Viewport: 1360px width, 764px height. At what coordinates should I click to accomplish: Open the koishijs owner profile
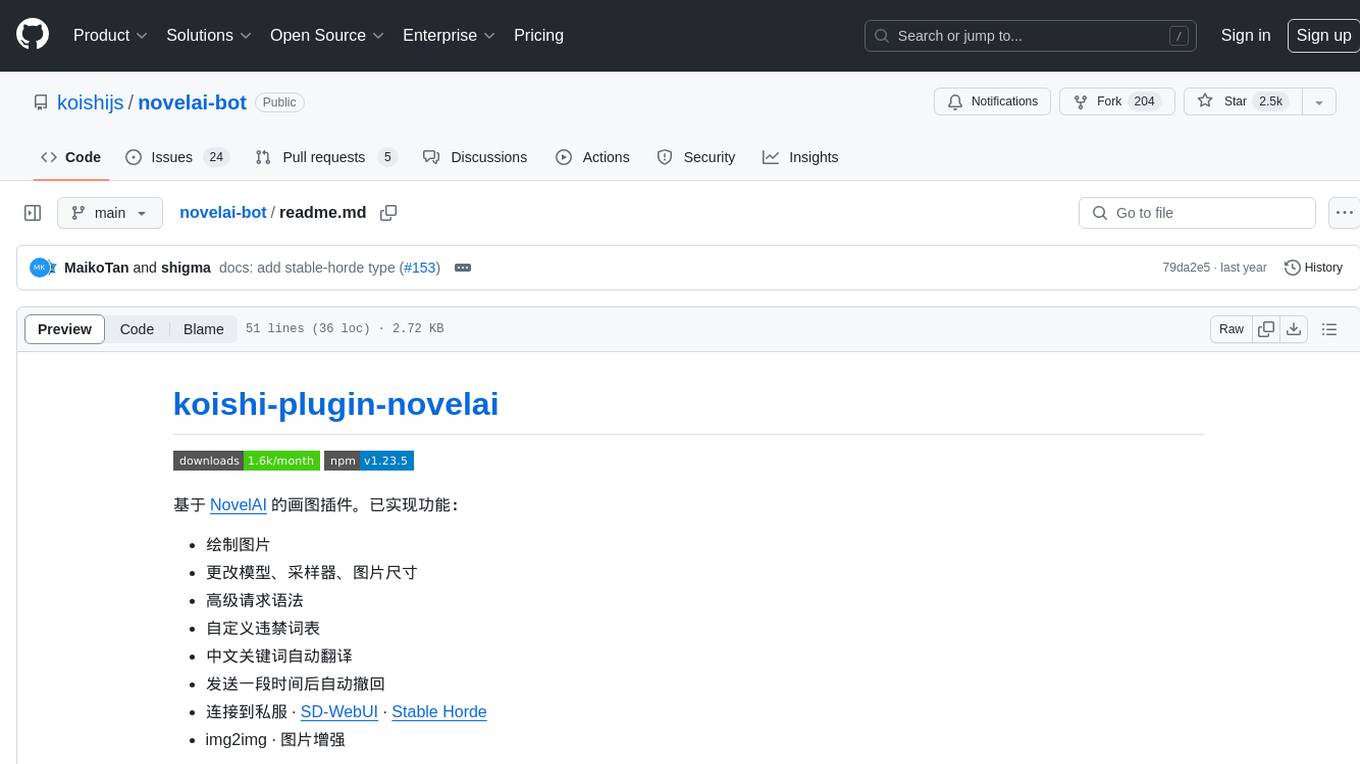coord(90,102)
